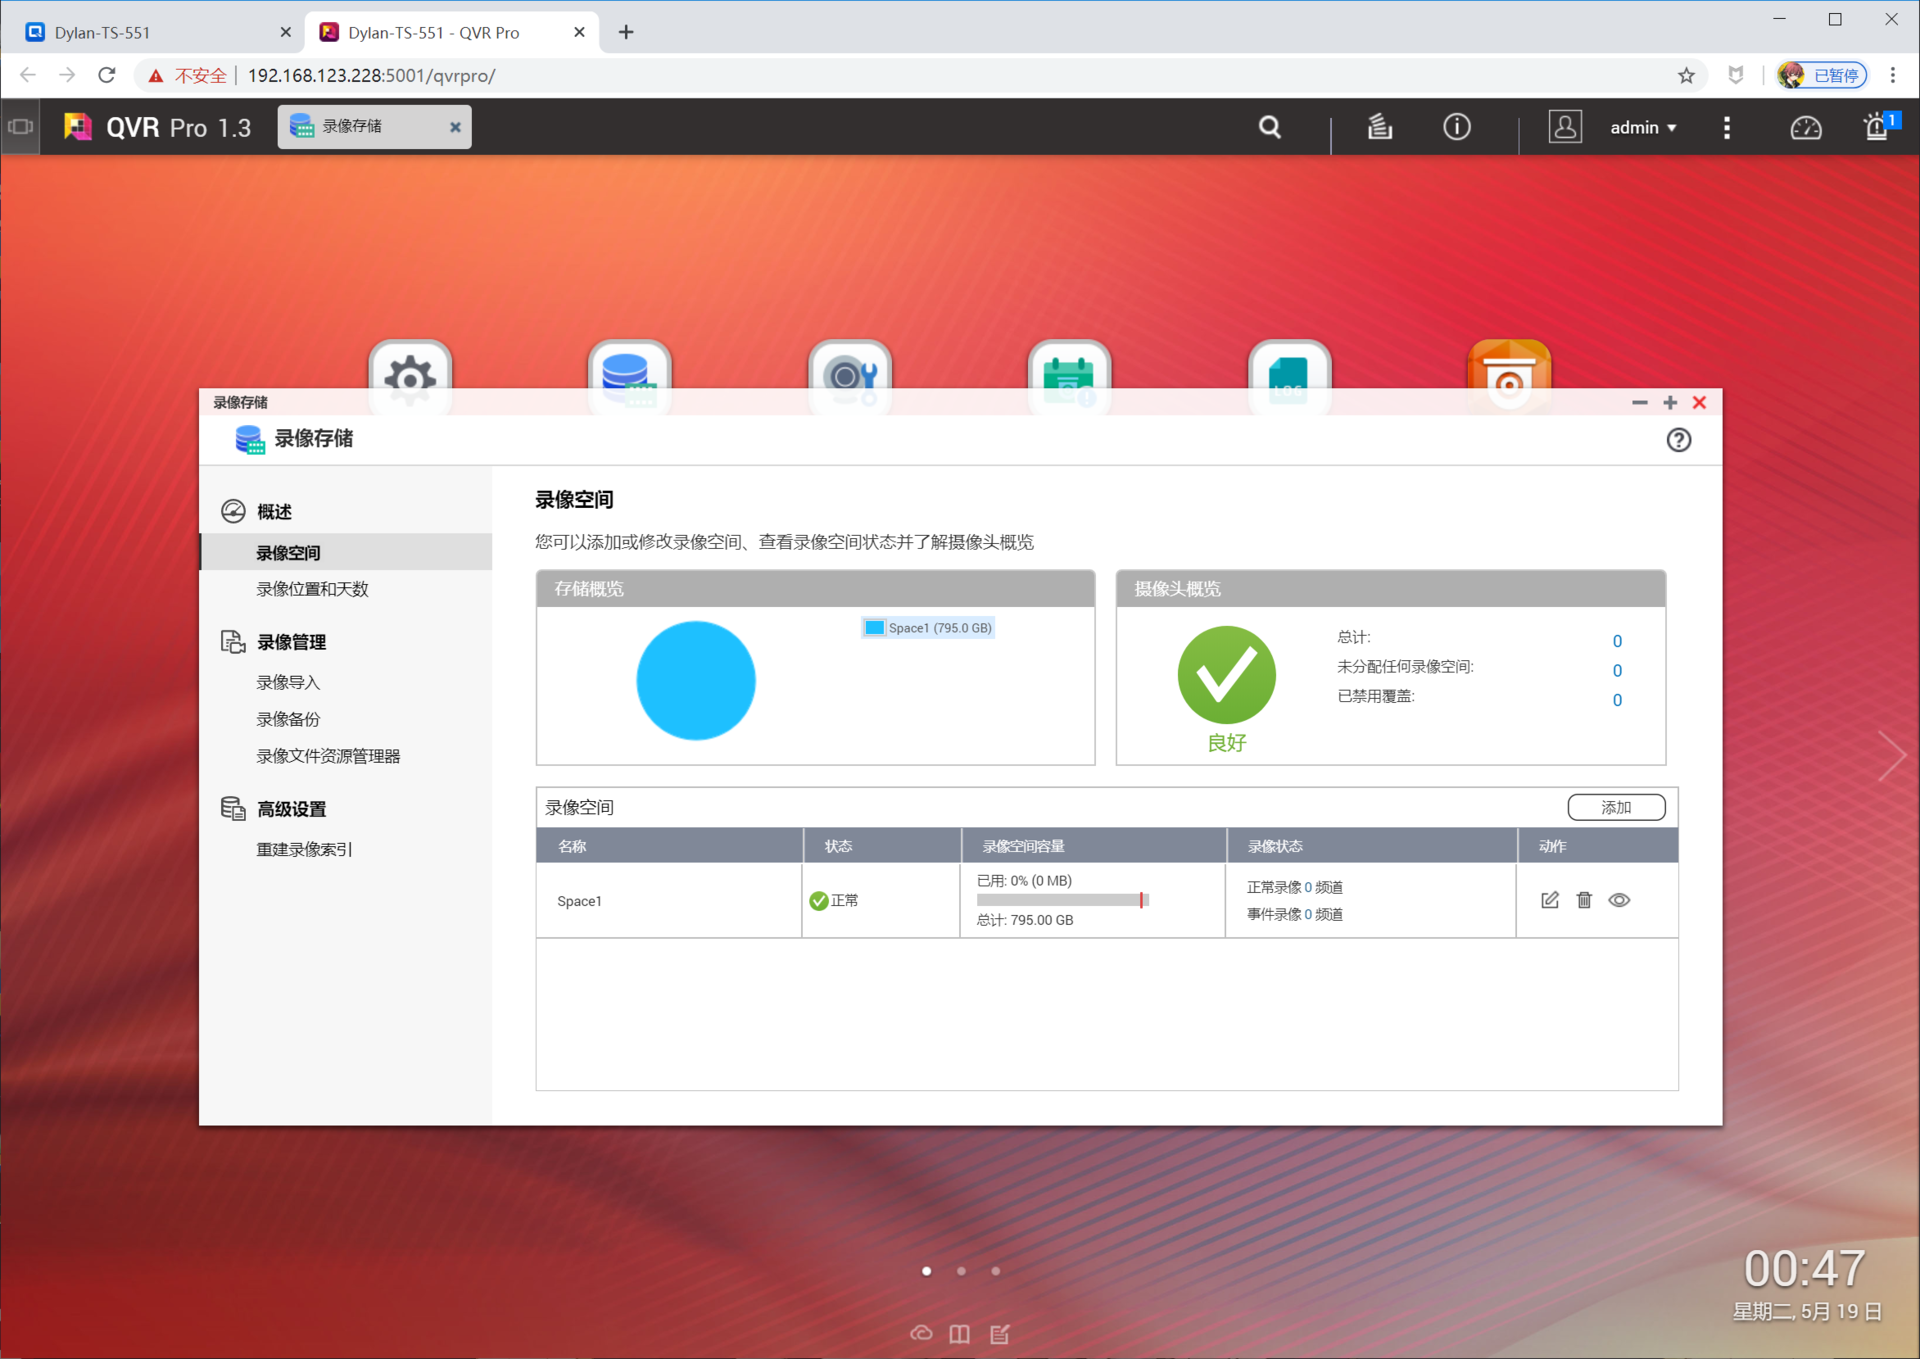Select 重建录像索引 in sidebar
Screen dimensions: 1920x1359
304,849
